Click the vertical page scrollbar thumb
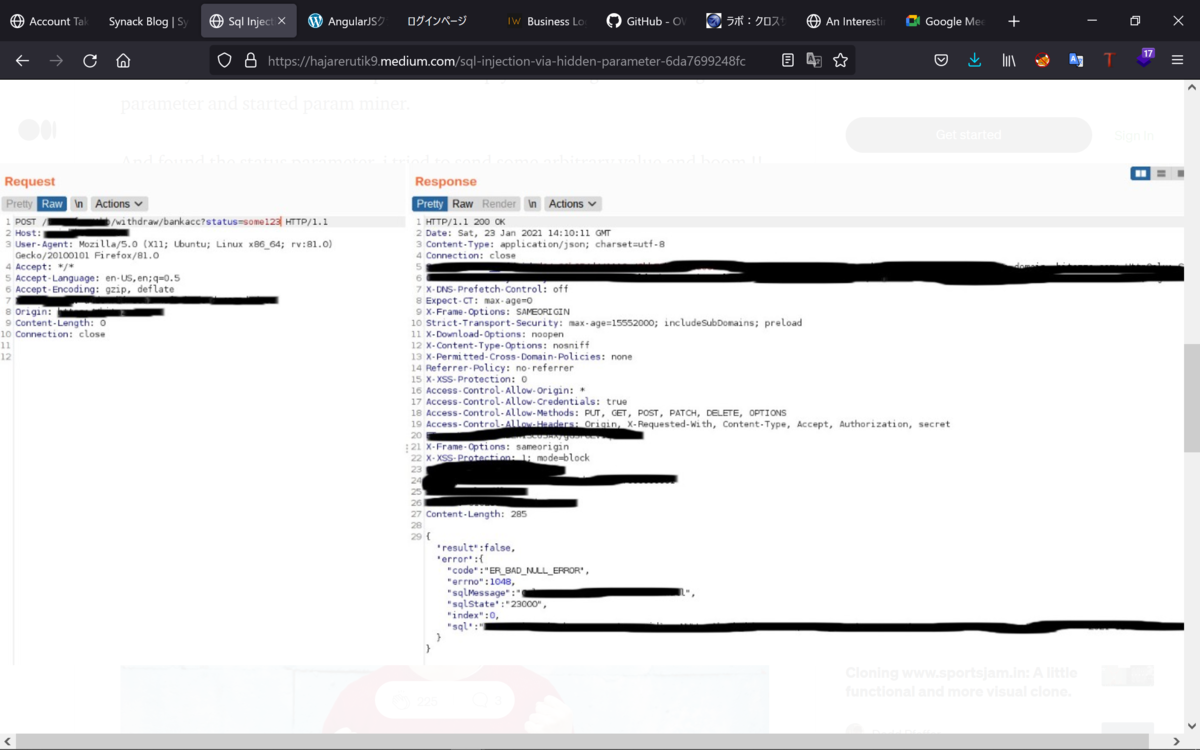 [1191, 398]
